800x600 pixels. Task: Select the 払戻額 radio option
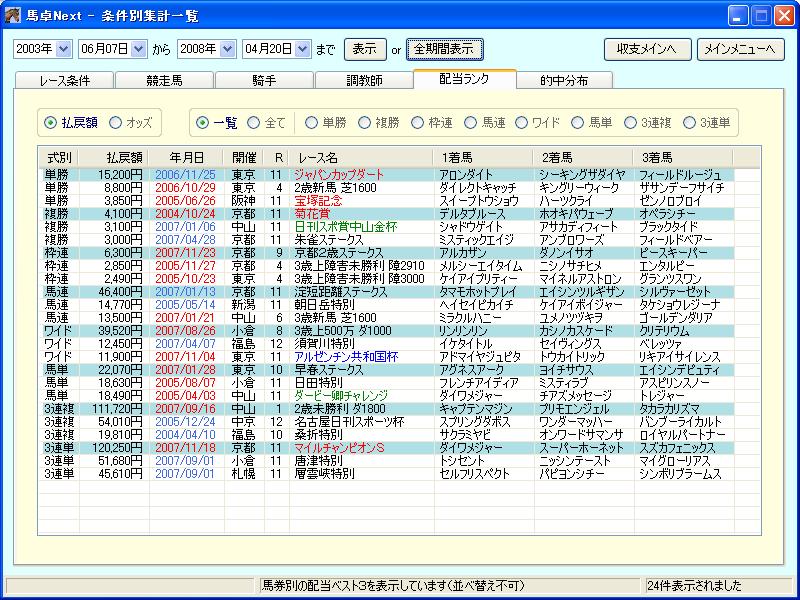50,122
